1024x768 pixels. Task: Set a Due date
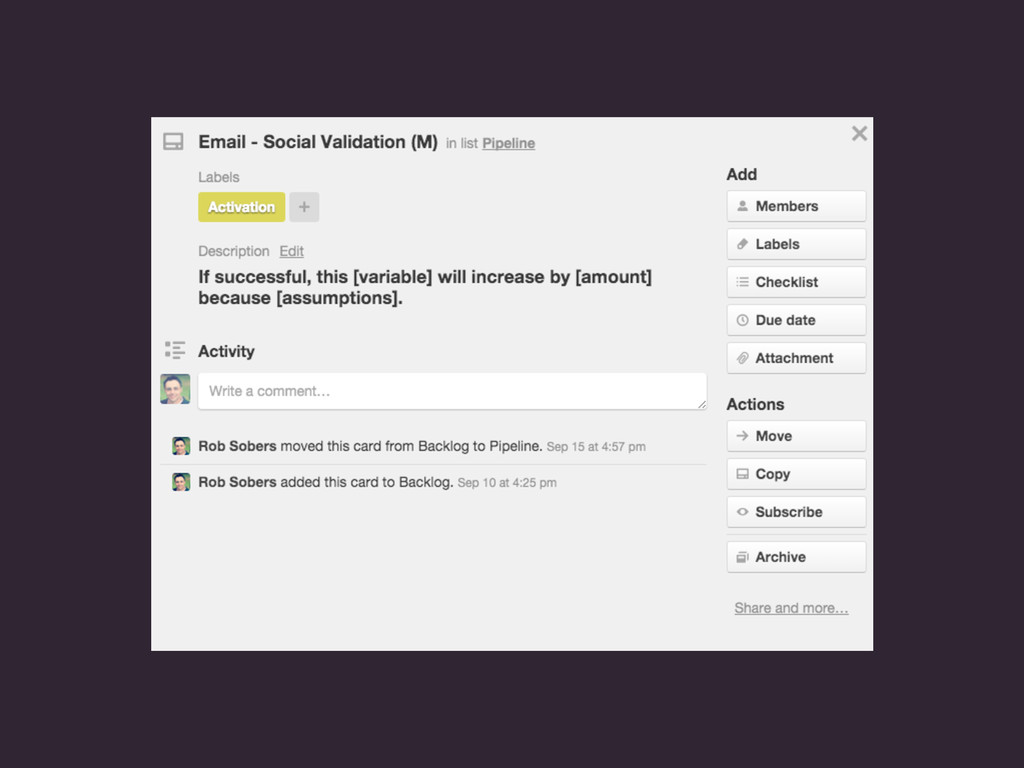(796, 320)
